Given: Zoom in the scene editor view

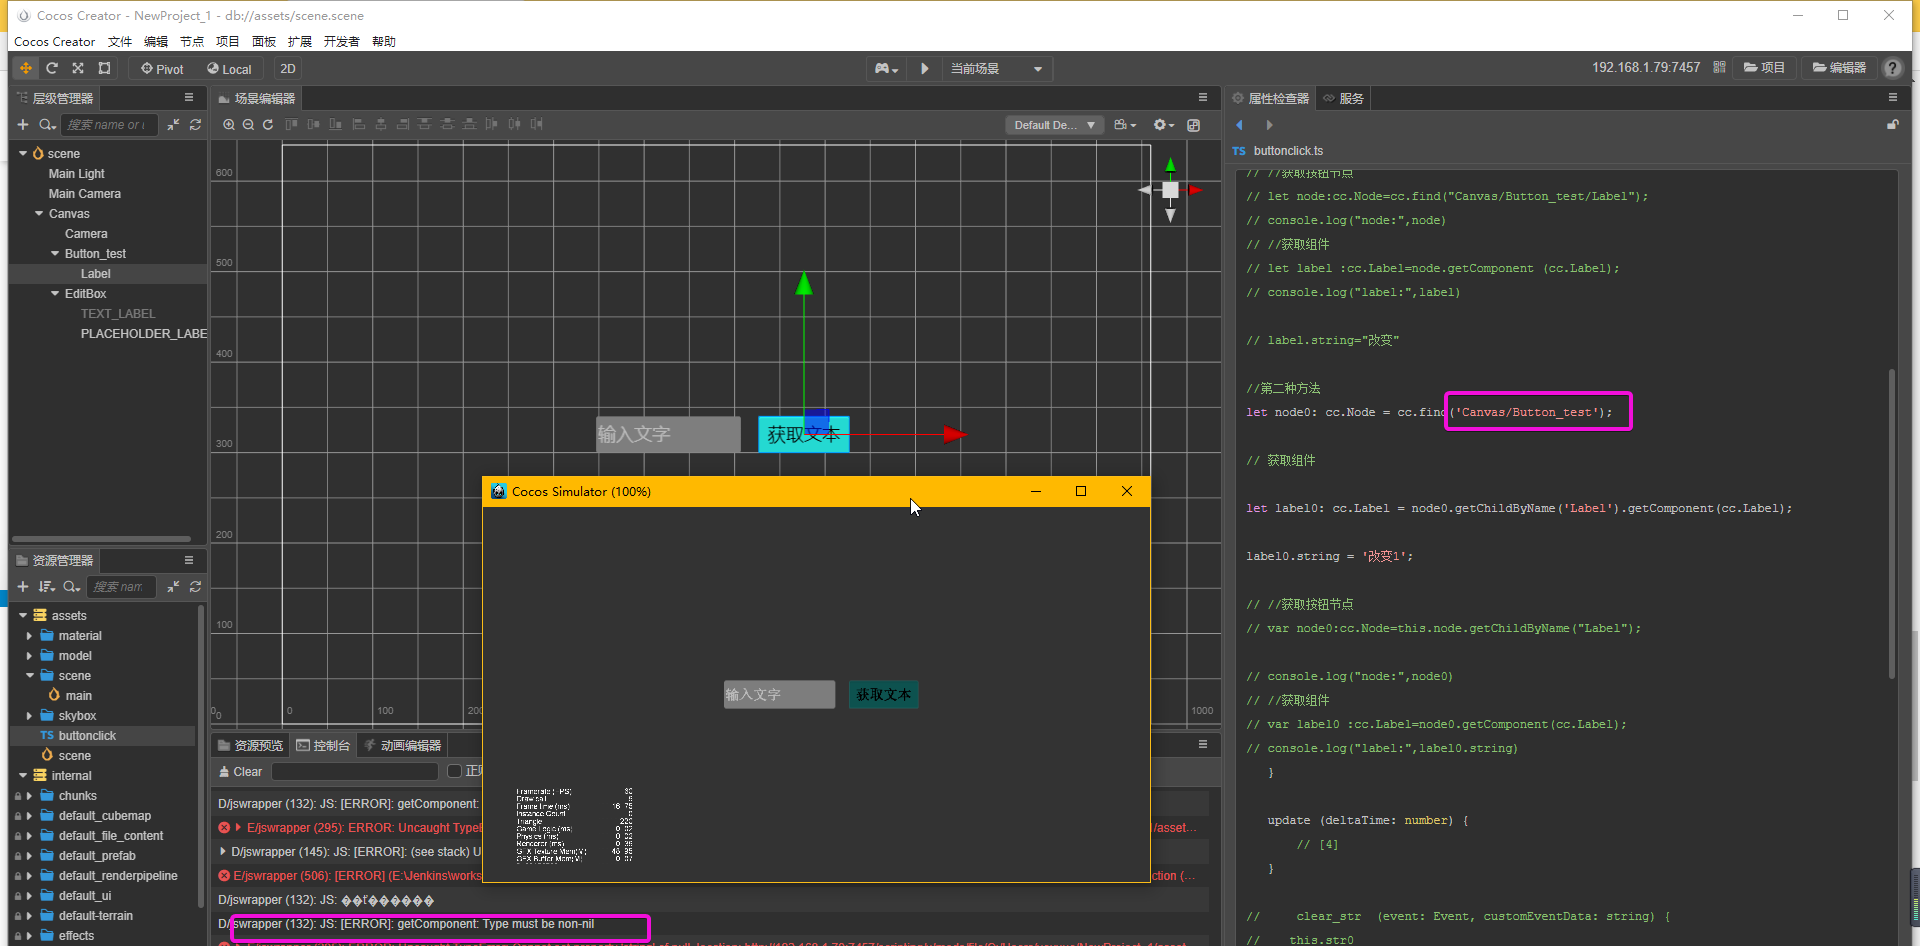Looking at the screenshot, I should click(229, 125).
